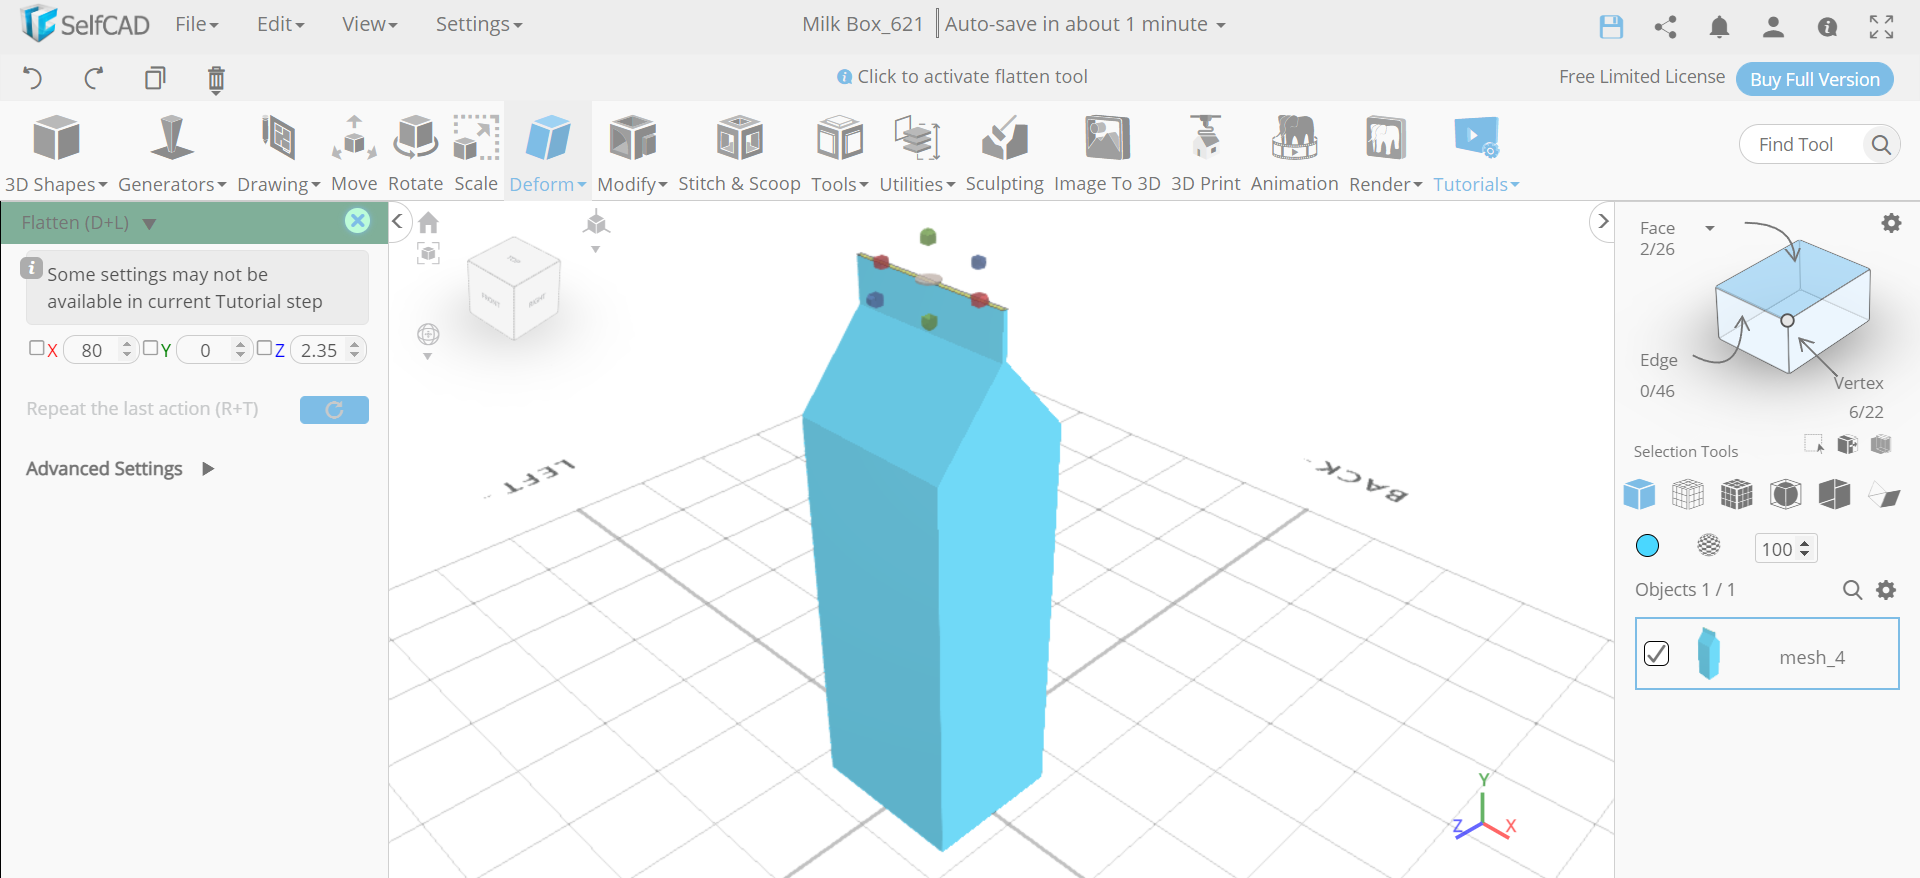Click the objects list gear icon
1920x878 pixels.
1886,590
